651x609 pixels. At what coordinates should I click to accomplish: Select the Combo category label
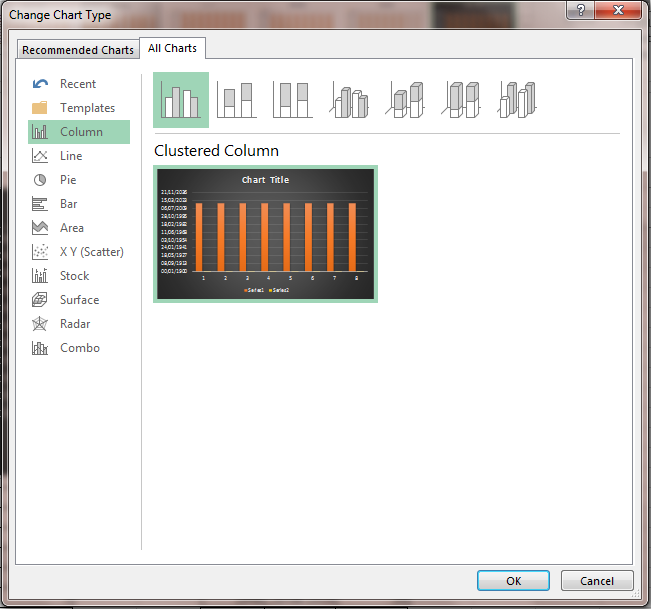point(80,348)
